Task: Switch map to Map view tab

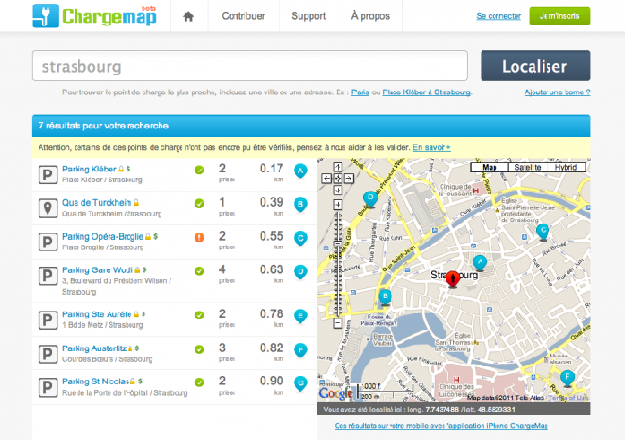Action: click(x=489, y=167)
